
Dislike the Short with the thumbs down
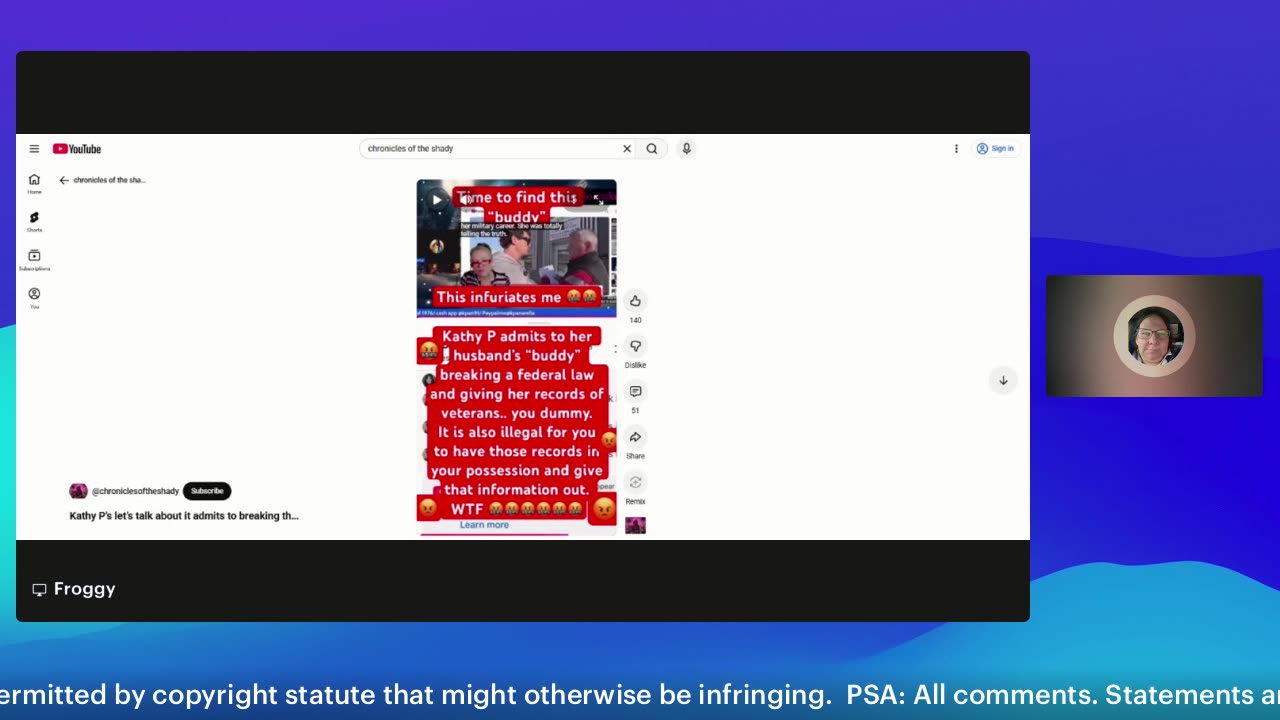coord(635,346)
